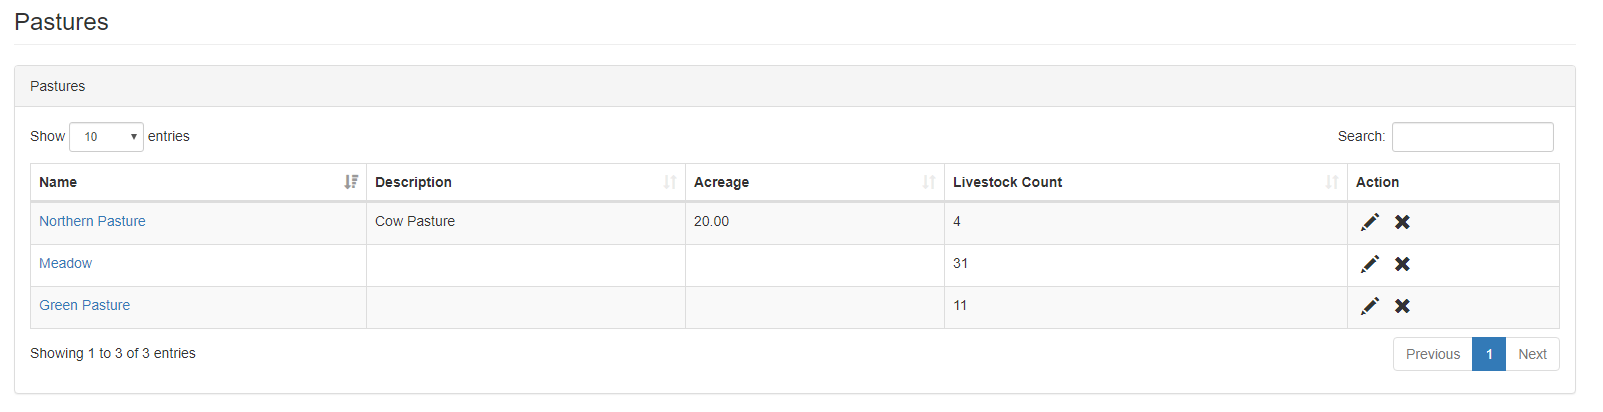Viewport: 1603px width, 412px height.
Task: Sort the table by the Name column icon
Action: 351,182
